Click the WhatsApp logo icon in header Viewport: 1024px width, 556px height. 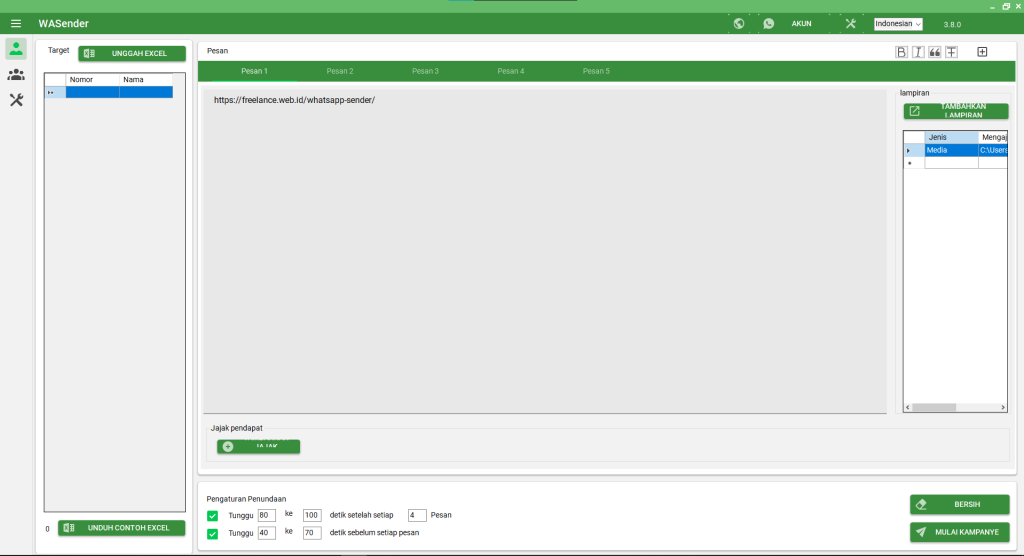pyautogui.click(x=769, y=23)
